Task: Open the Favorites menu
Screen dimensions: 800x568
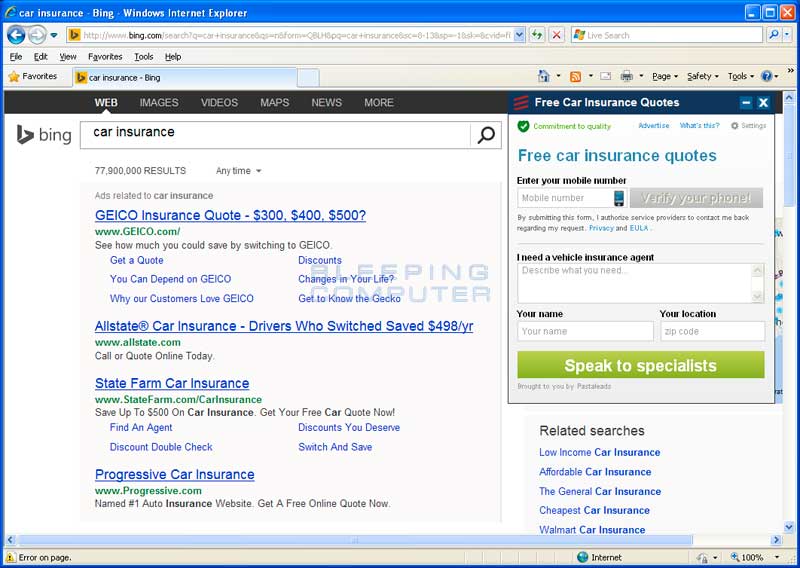Action: pos(105,57)
